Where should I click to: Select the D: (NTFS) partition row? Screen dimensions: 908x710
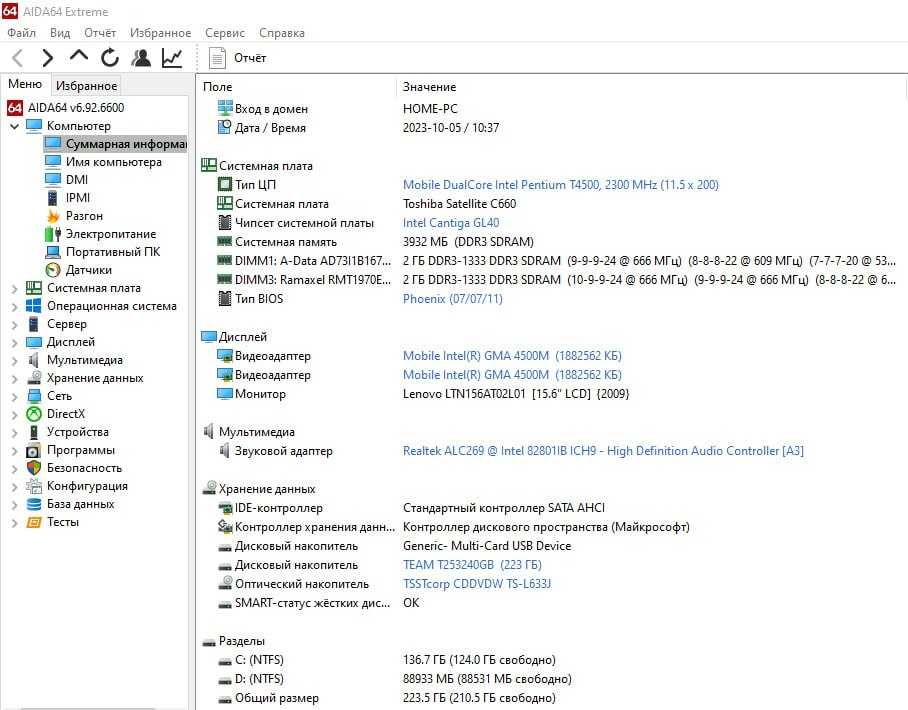pyautogui.click(x=552, y=679)
